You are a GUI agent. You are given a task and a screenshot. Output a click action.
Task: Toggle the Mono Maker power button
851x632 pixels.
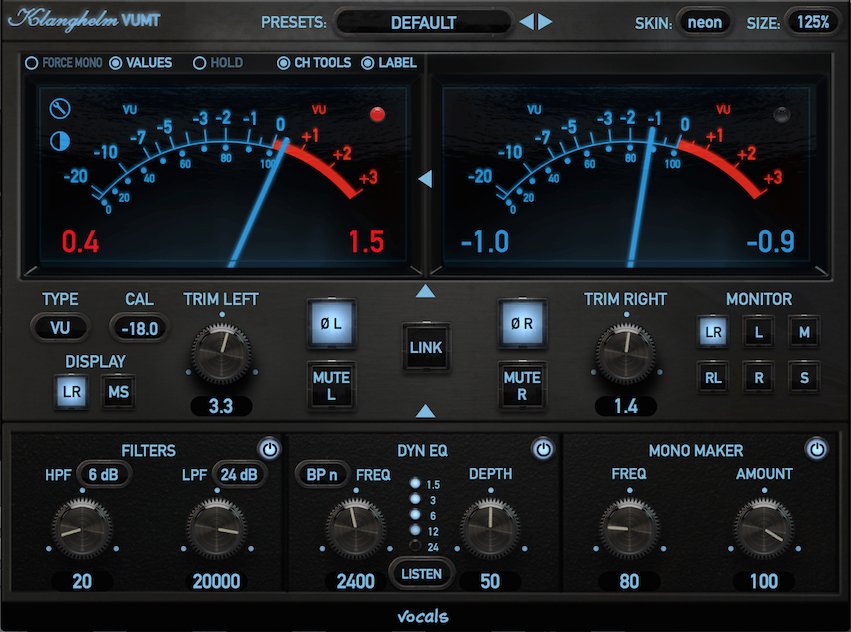point(817,450)
